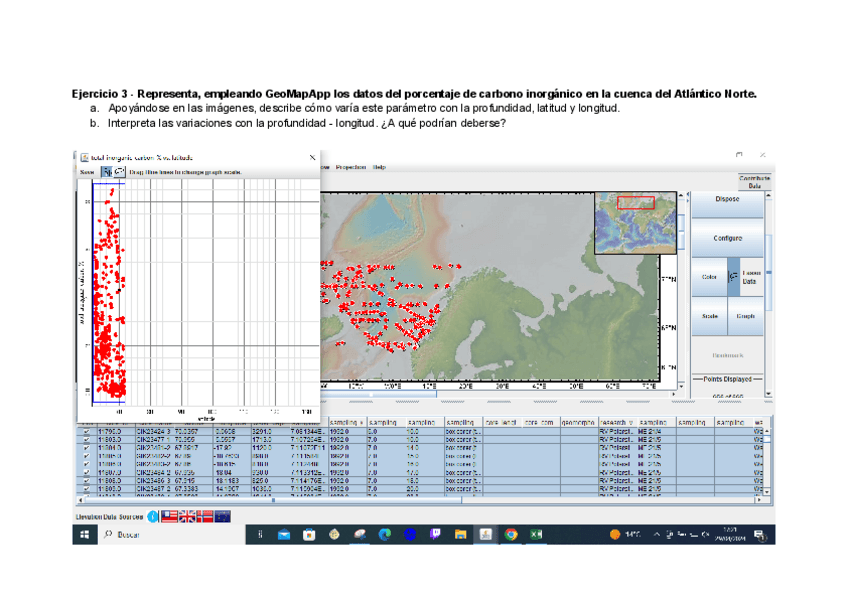Screen dimensions: 848x600
Task: Click the Dispose button
Action: (727, 199)
